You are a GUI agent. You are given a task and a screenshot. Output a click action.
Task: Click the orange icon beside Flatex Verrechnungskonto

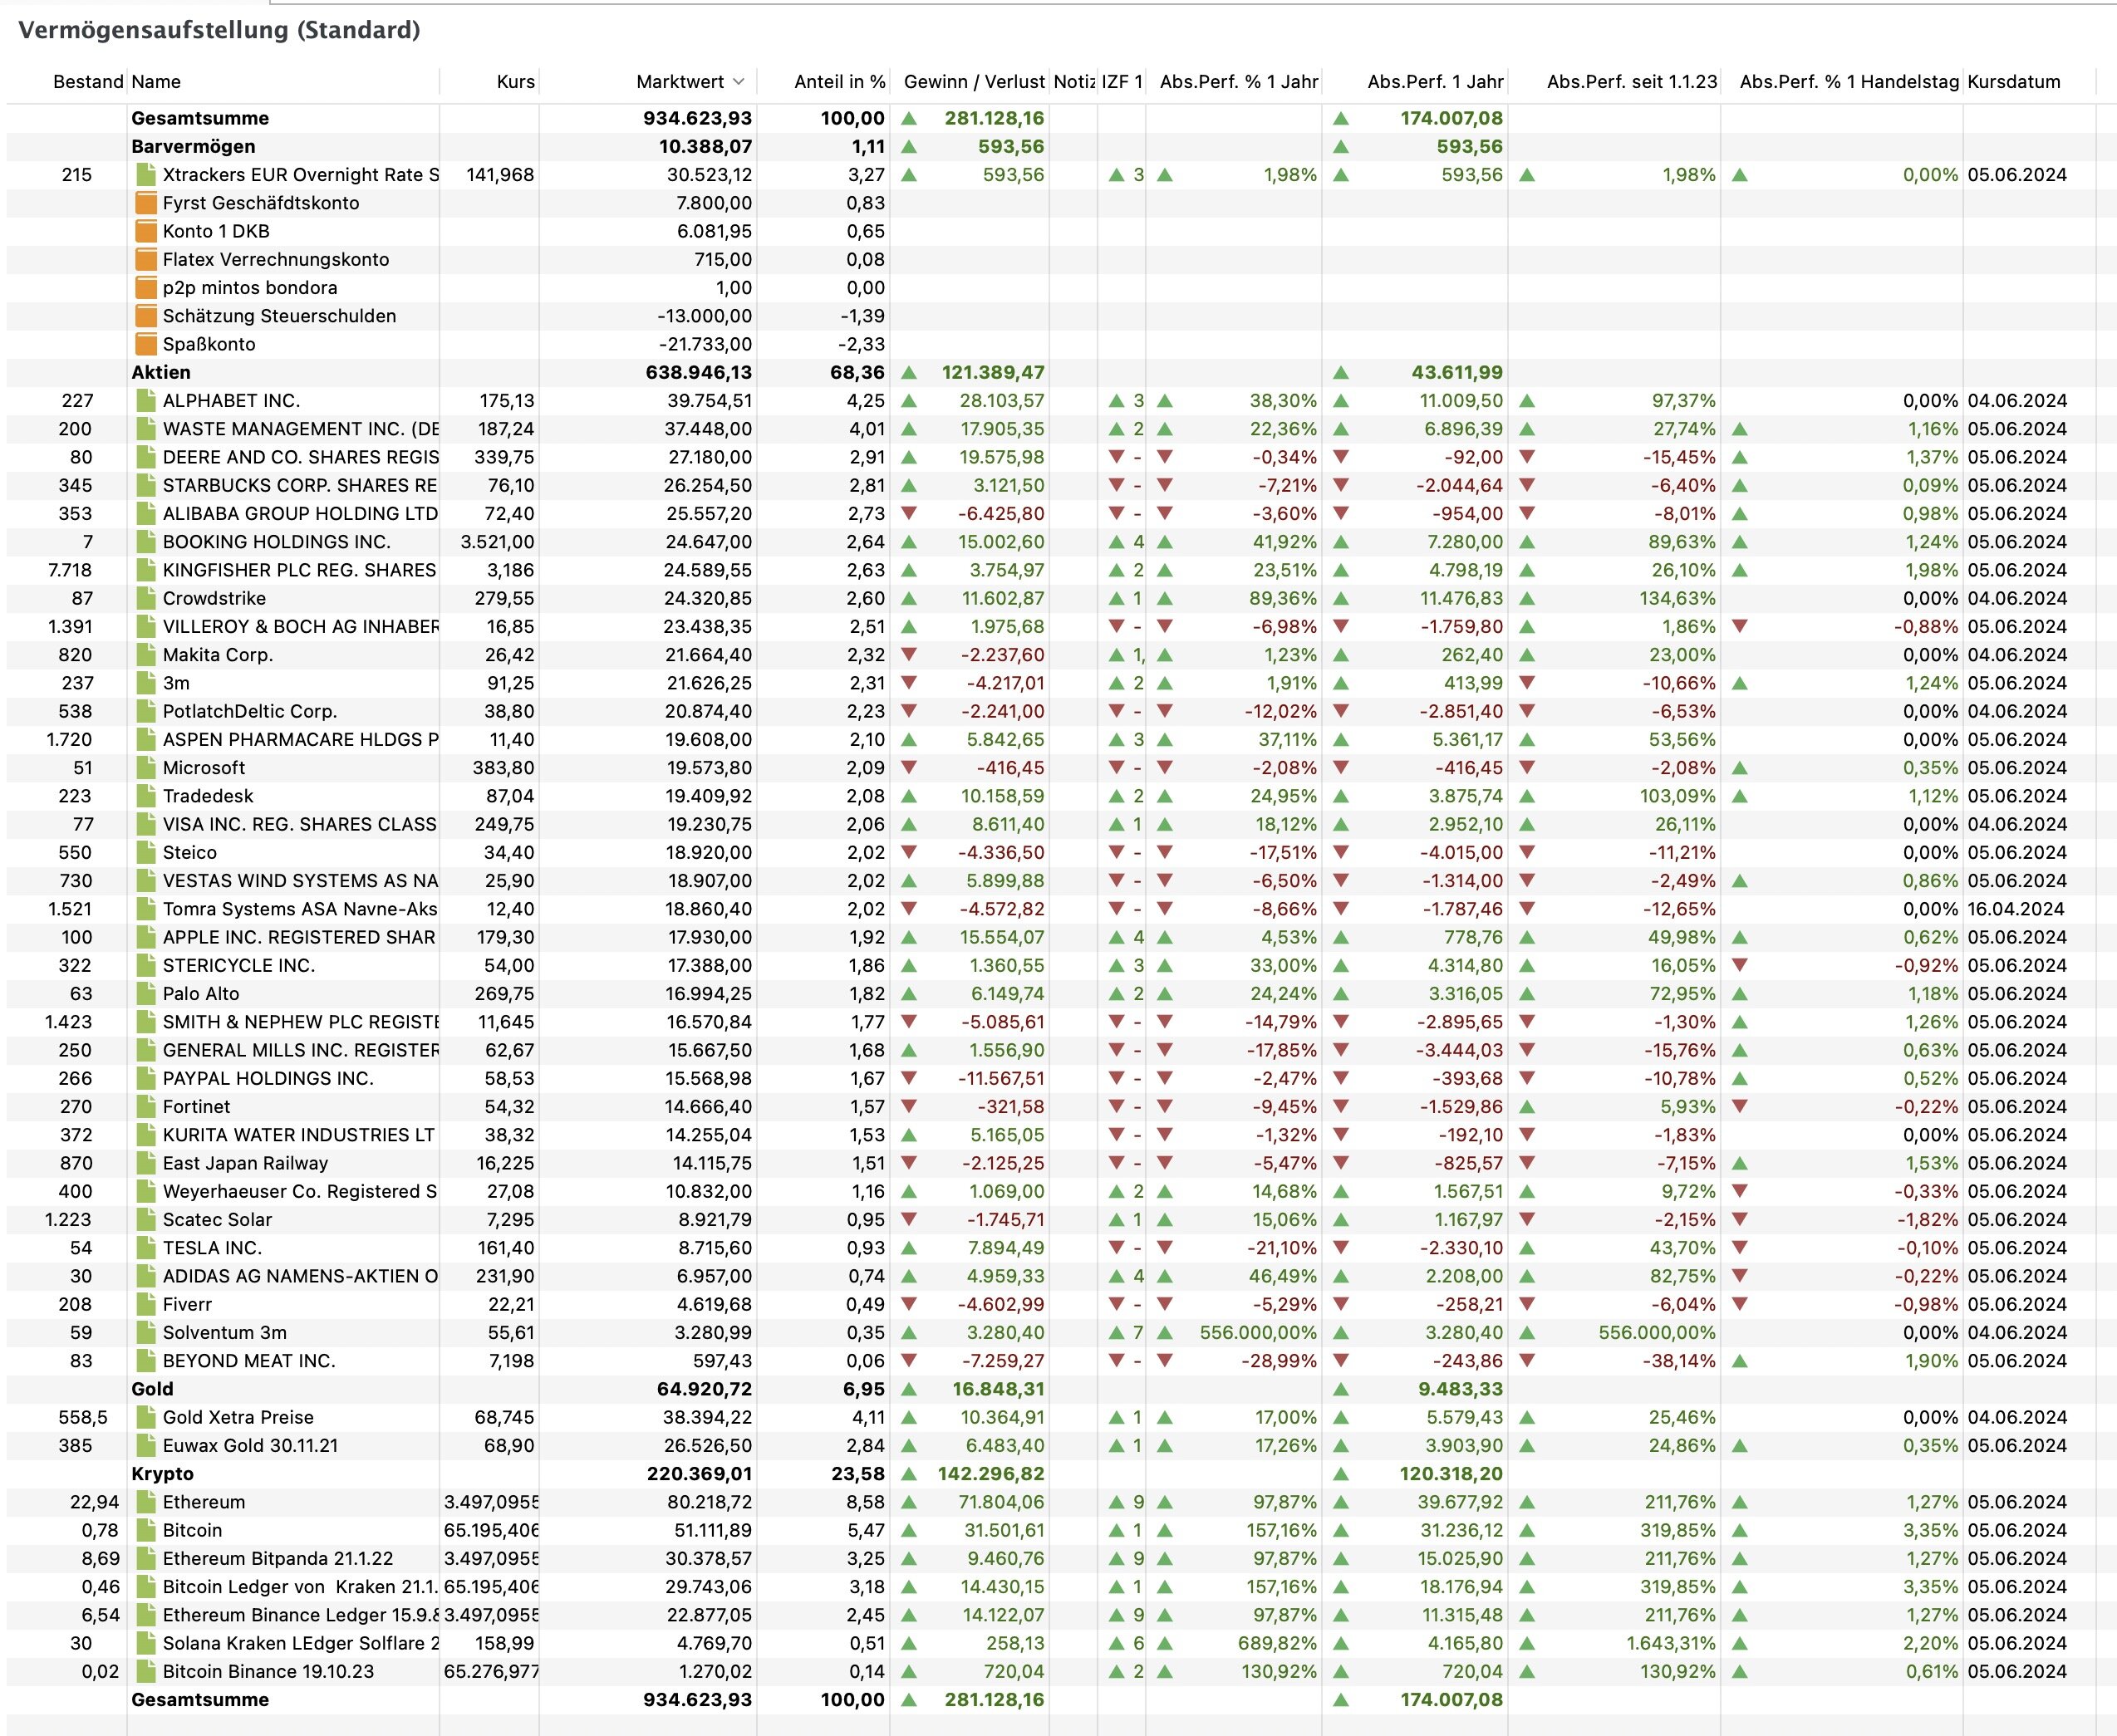coord(146,259)
